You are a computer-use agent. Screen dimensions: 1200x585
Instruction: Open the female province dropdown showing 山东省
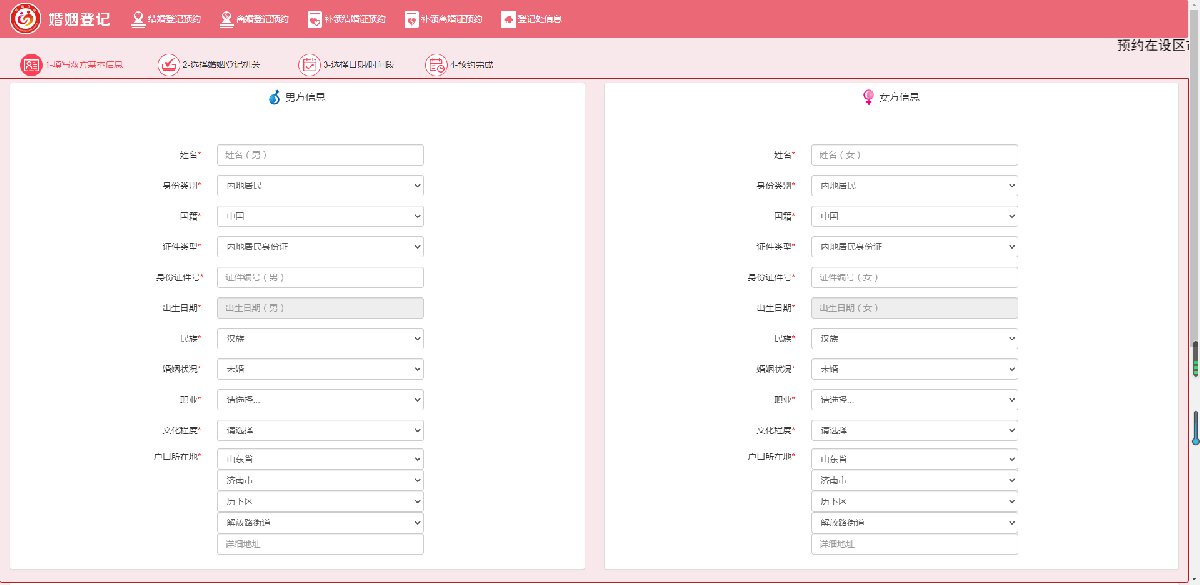(914, 459)
